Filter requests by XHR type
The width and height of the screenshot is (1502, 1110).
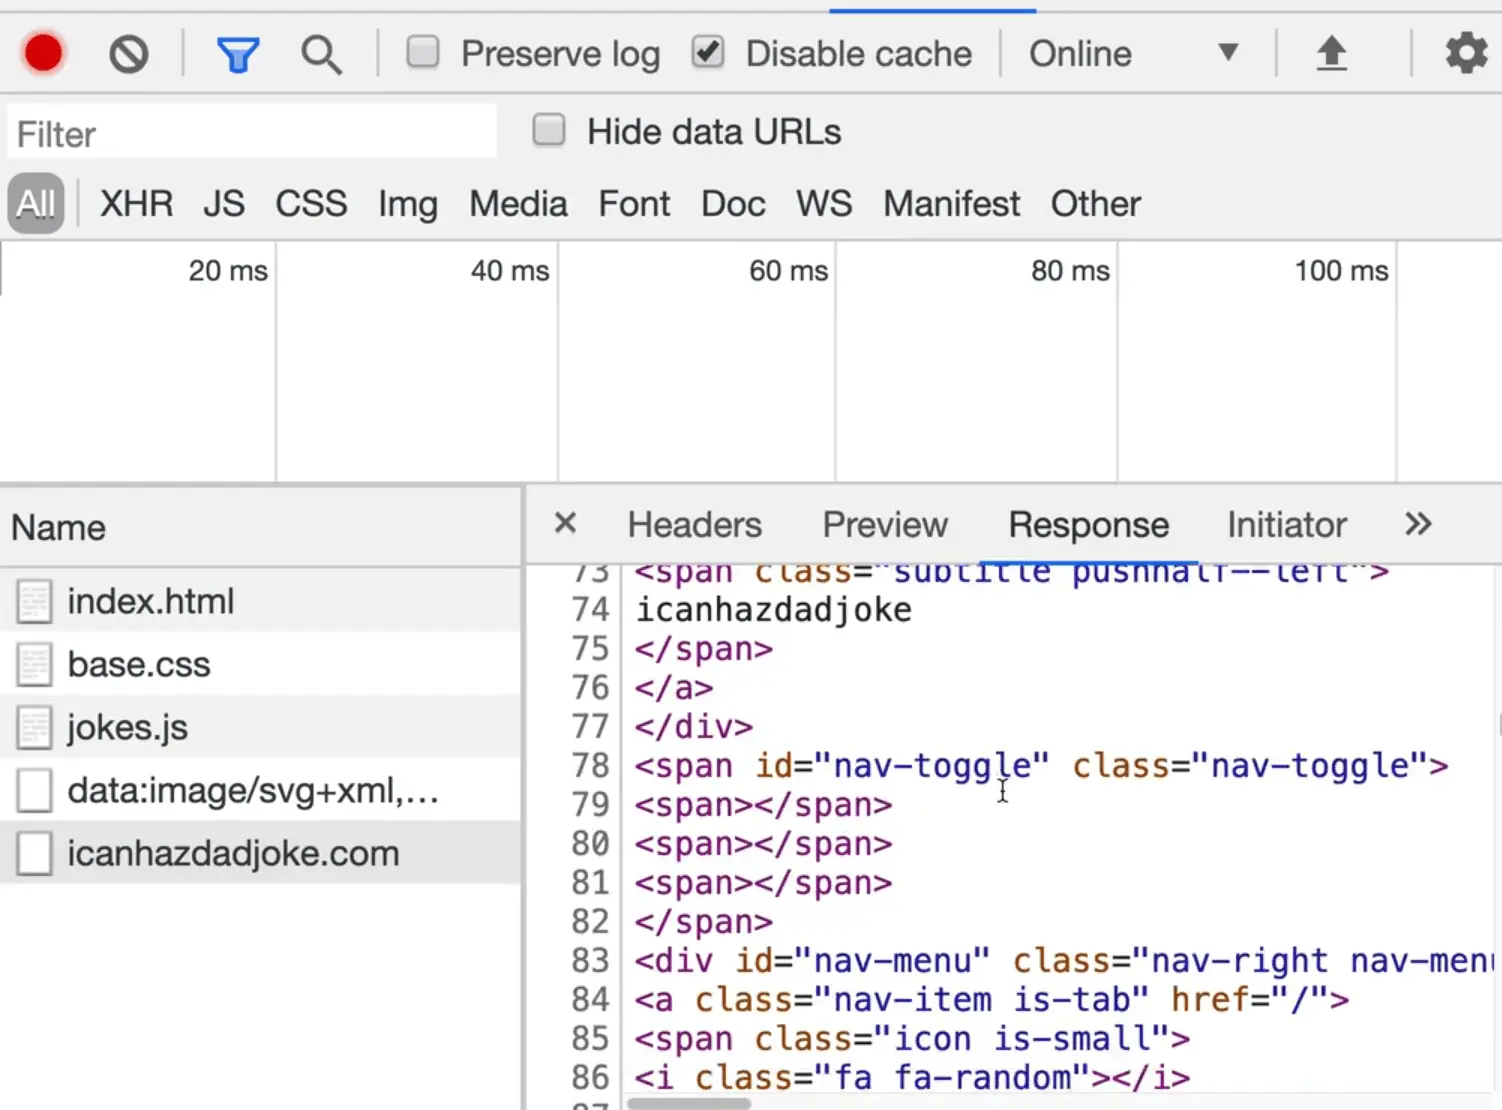coord(136,204)
